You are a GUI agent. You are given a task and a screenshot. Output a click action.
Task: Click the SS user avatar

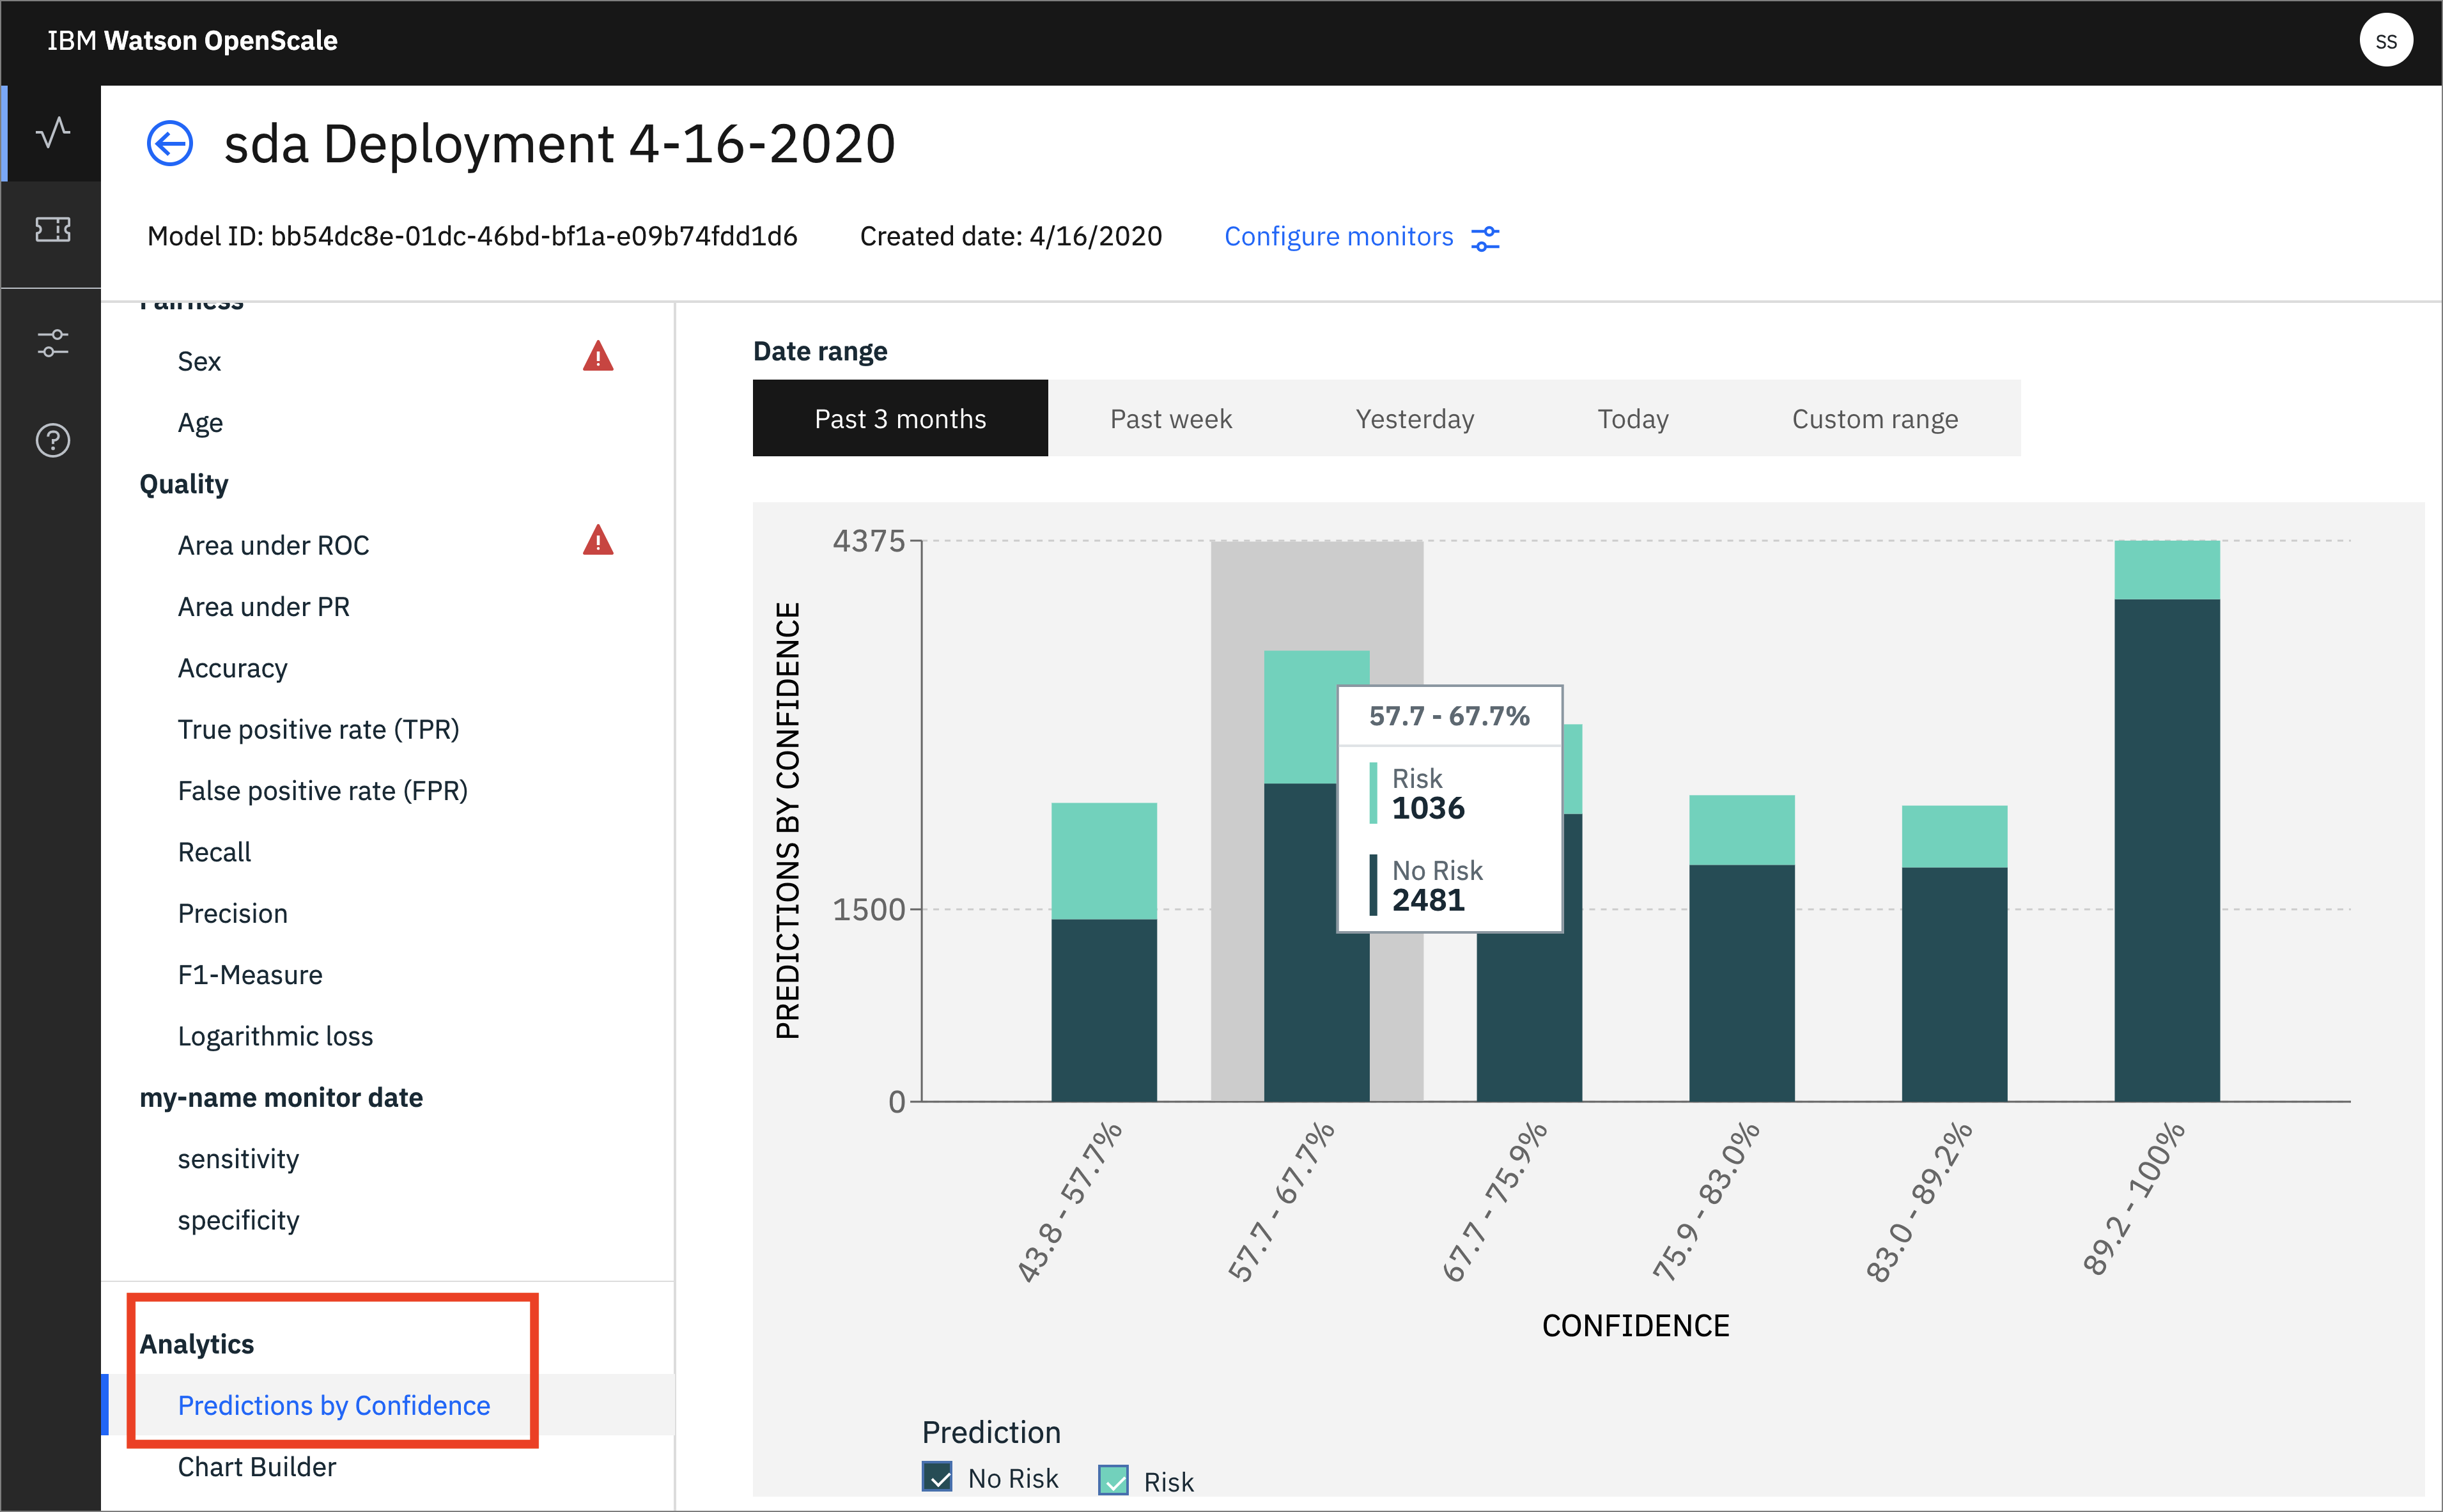[2385, 41]
